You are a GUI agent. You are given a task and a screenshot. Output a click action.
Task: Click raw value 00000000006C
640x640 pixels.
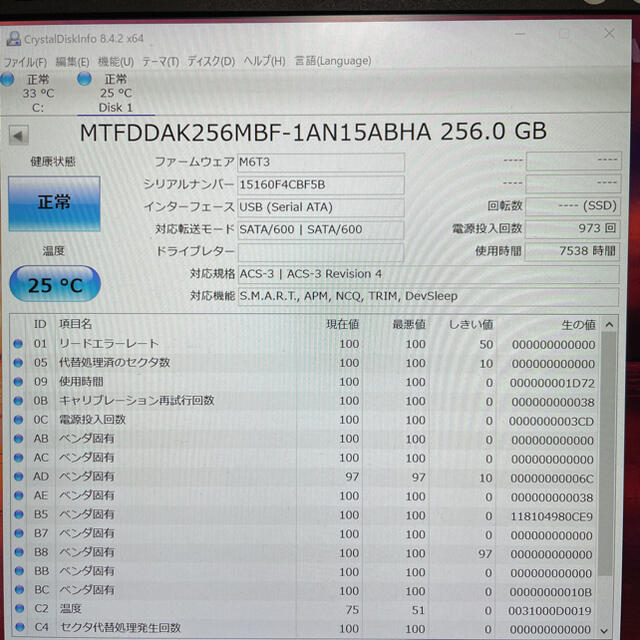click(x=552, y=479)
